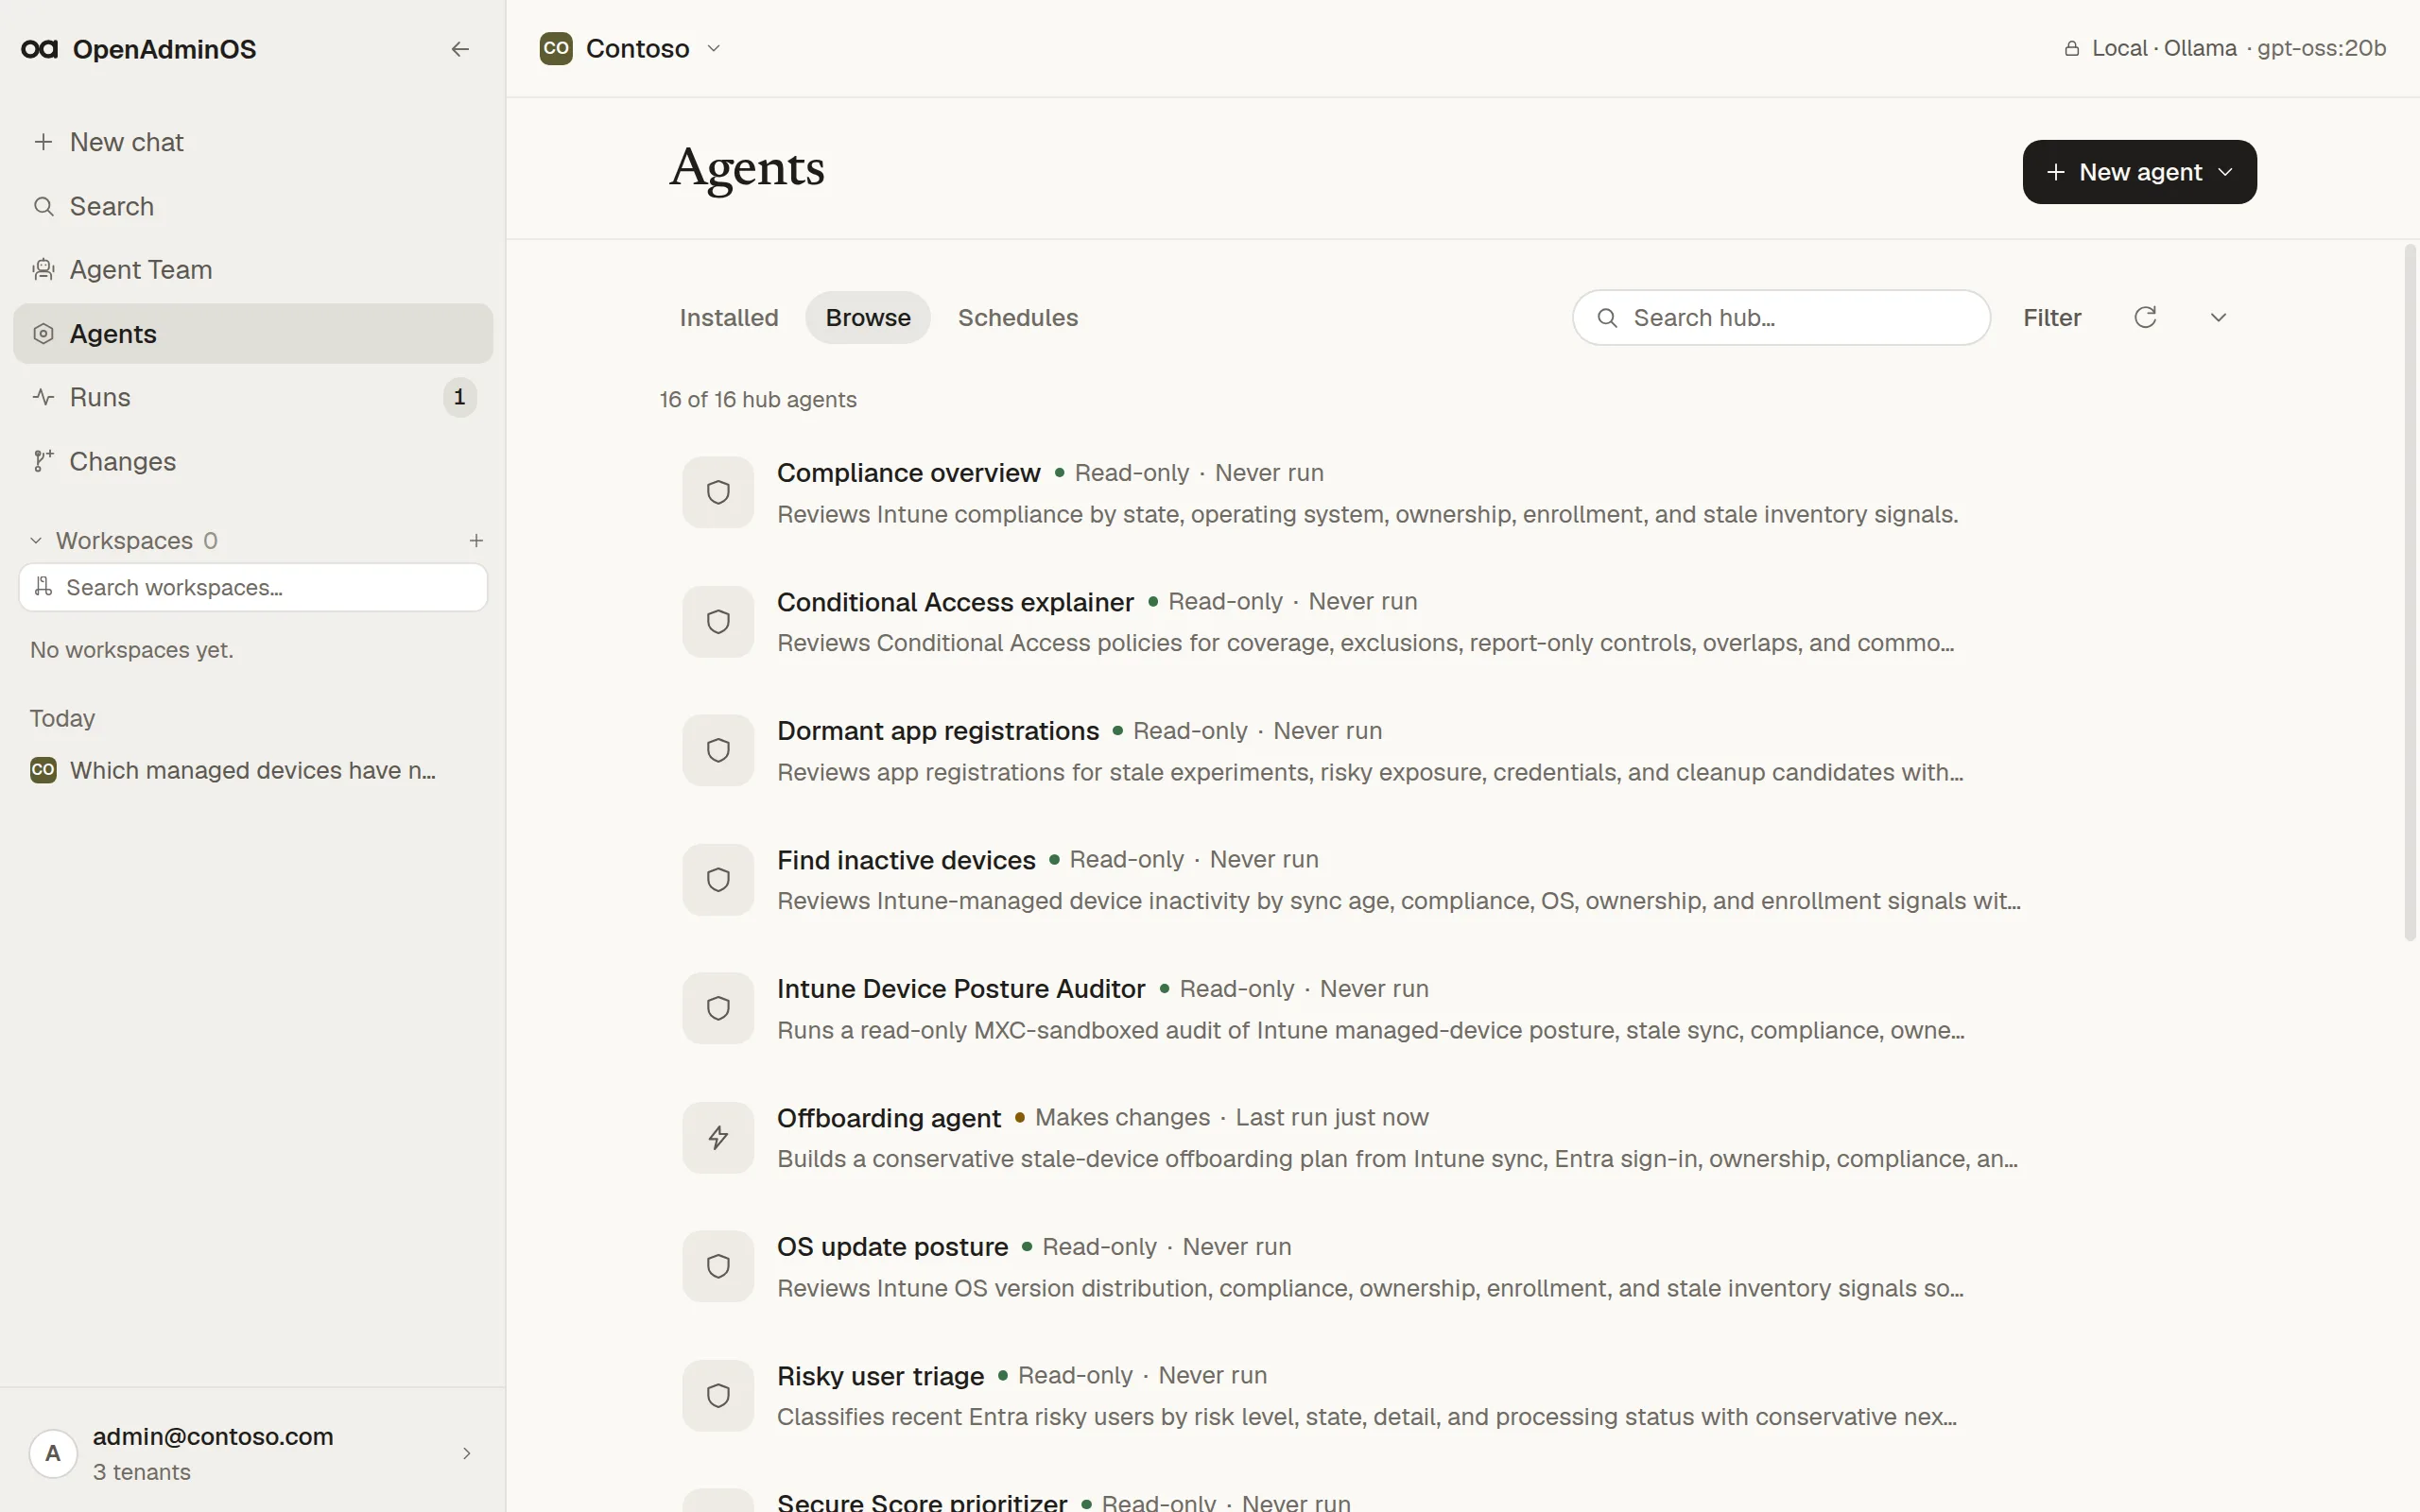Click the admin avatar letter A

[x=53, y=1453]
